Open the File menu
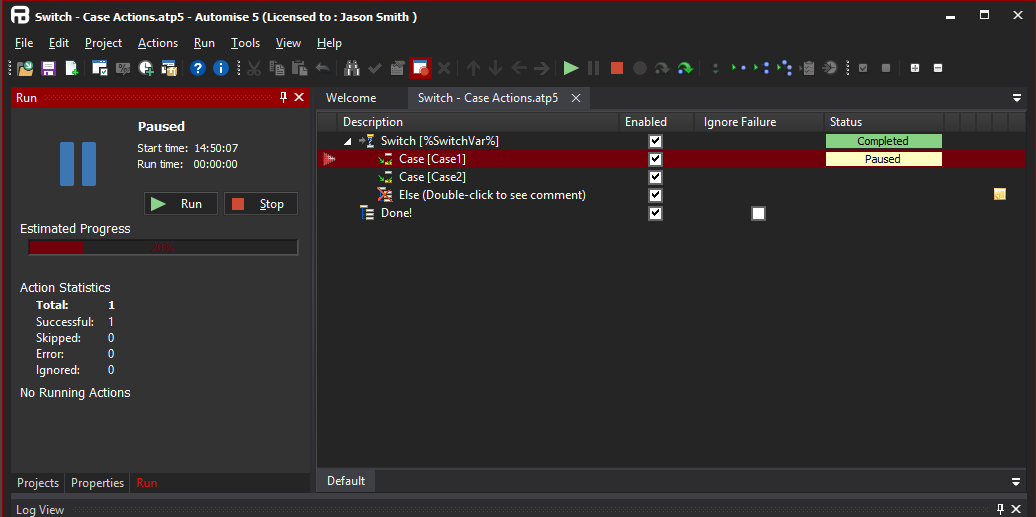The width and height of the screenshot is (1036, 517). click(x=24, y=43)
